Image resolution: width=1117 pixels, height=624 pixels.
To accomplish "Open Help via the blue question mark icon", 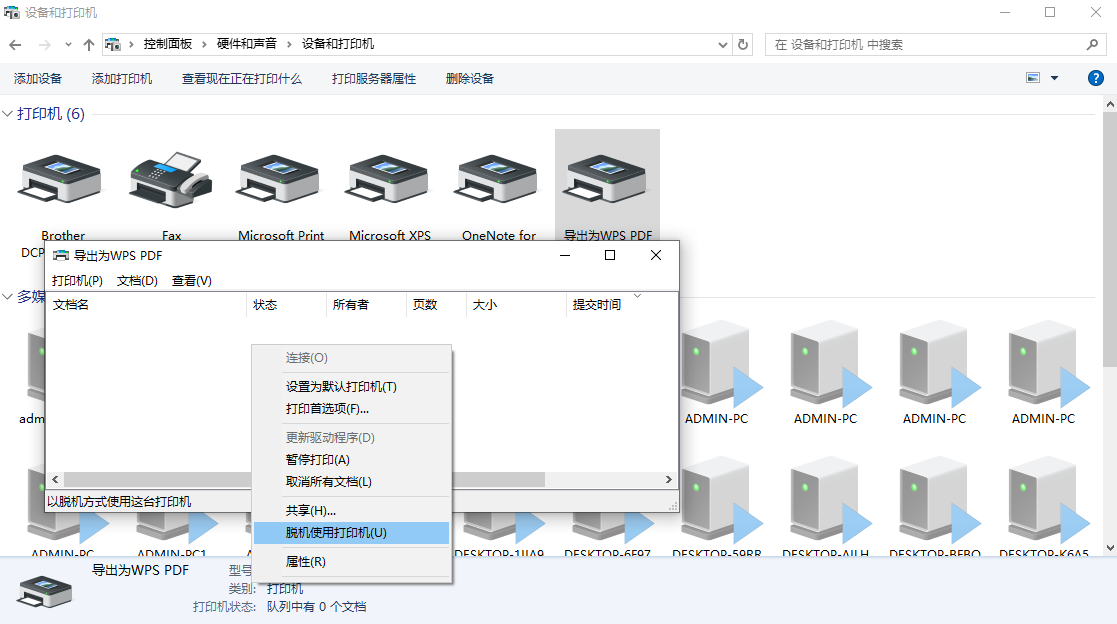I will coord(1095,78).
